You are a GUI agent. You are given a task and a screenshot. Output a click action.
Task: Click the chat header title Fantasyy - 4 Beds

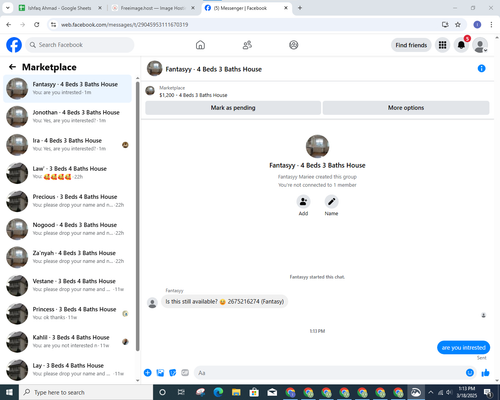[x=214, y=69]
